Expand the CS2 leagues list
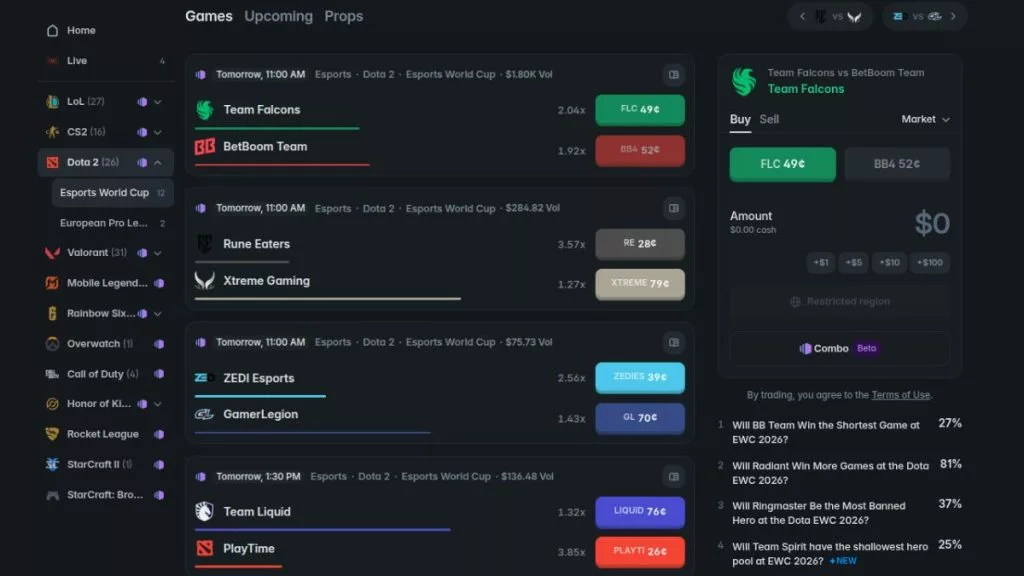Image resolution: width=1024 pixels, height=576 pixels. (158, 132)
